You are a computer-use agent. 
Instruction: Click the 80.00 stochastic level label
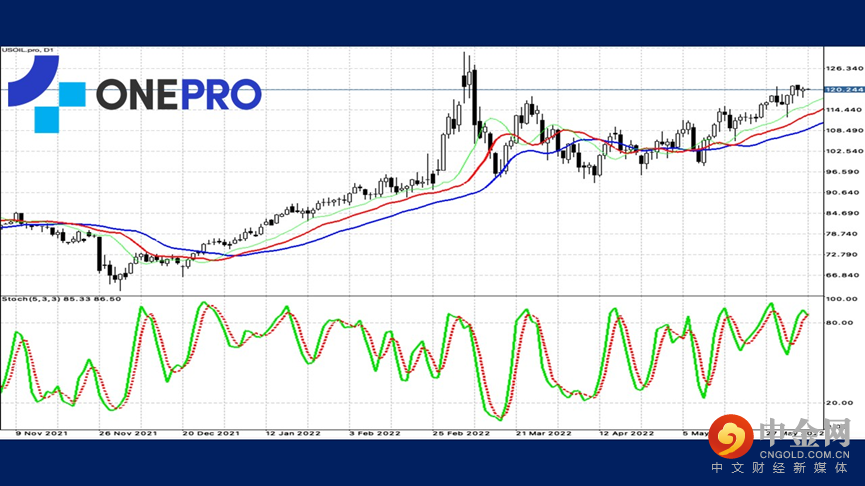tap(840, 323)
